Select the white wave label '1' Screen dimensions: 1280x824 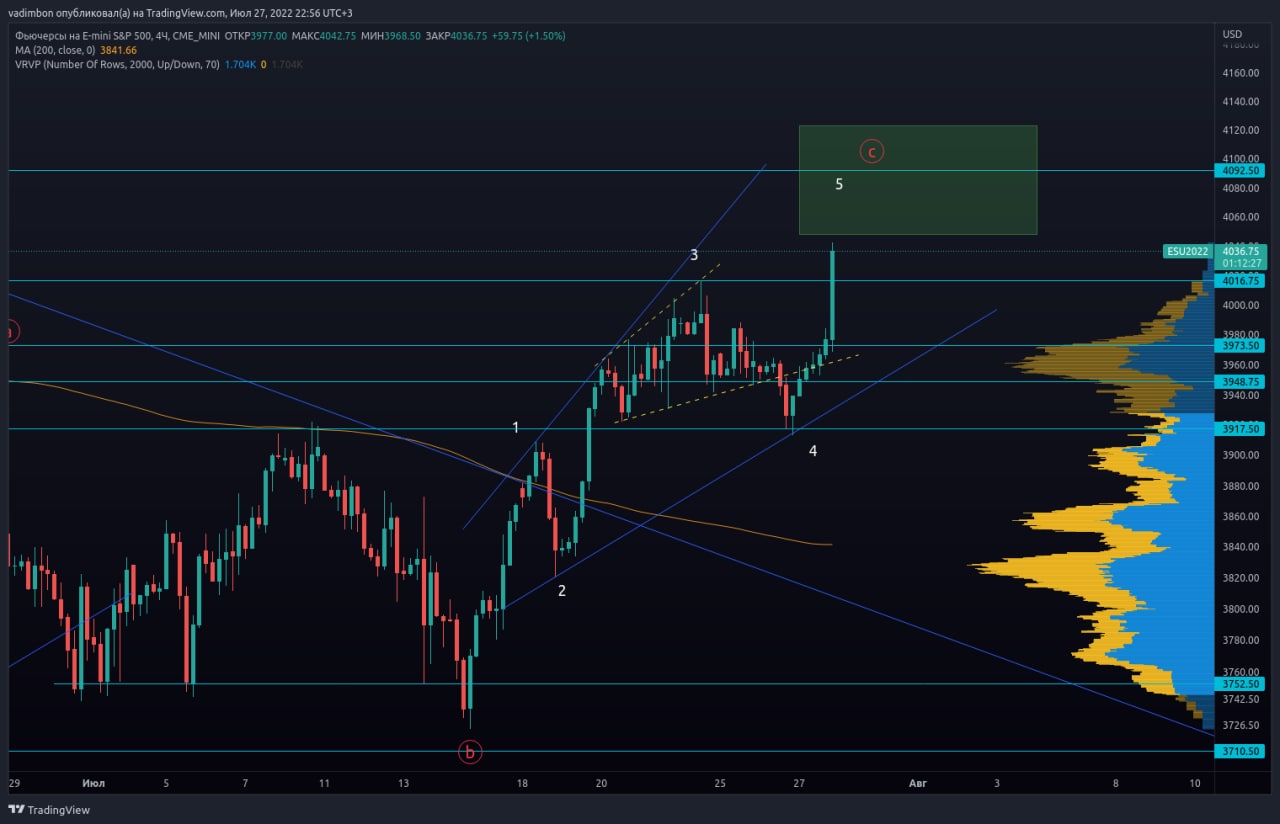click(516, 428)
